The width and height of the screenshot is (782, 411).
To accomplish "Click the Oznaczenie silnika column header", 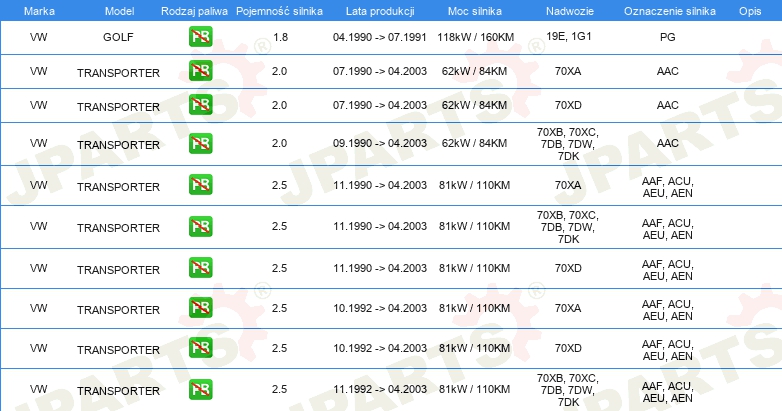I will [670, 11].
